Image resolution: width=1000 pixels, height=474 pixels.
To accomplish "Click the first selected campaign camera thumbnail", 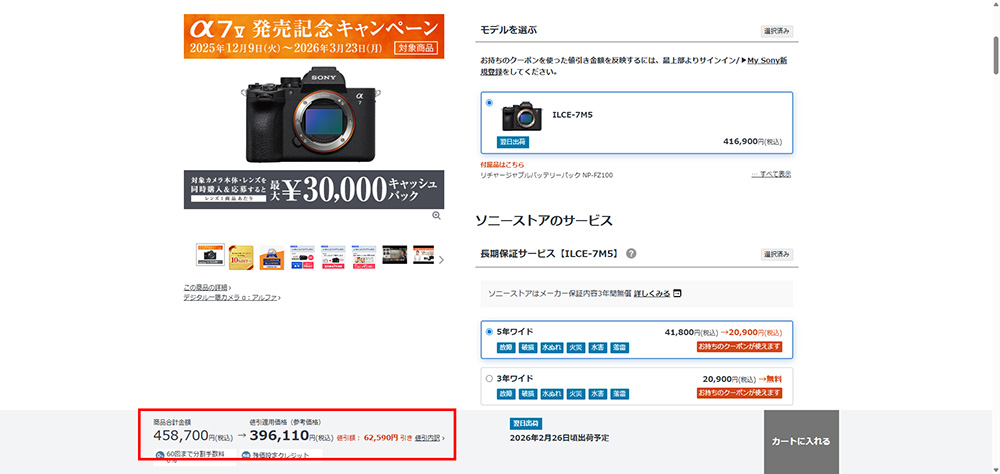I will click(210, 256).
